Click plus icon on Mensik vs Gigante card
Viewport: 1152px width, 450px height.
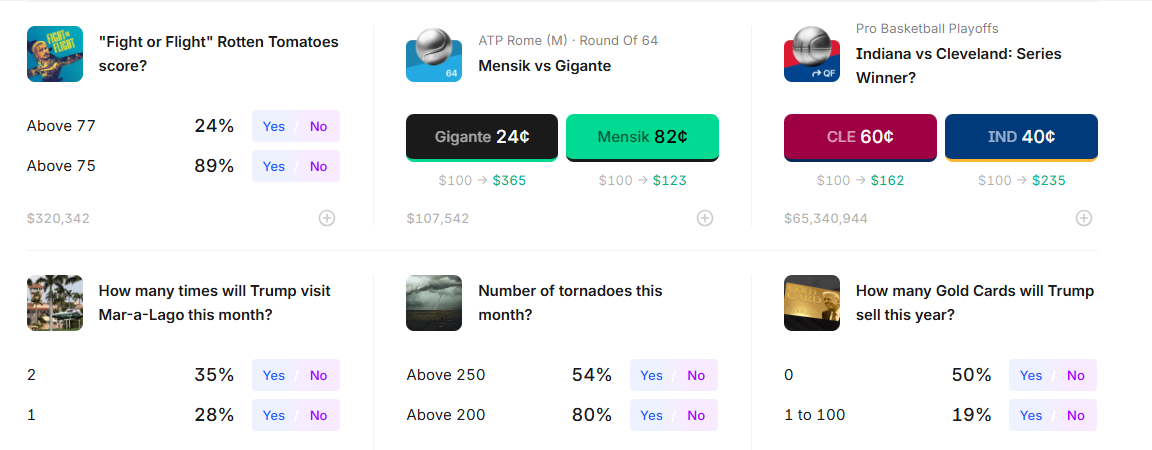(705, 218)
